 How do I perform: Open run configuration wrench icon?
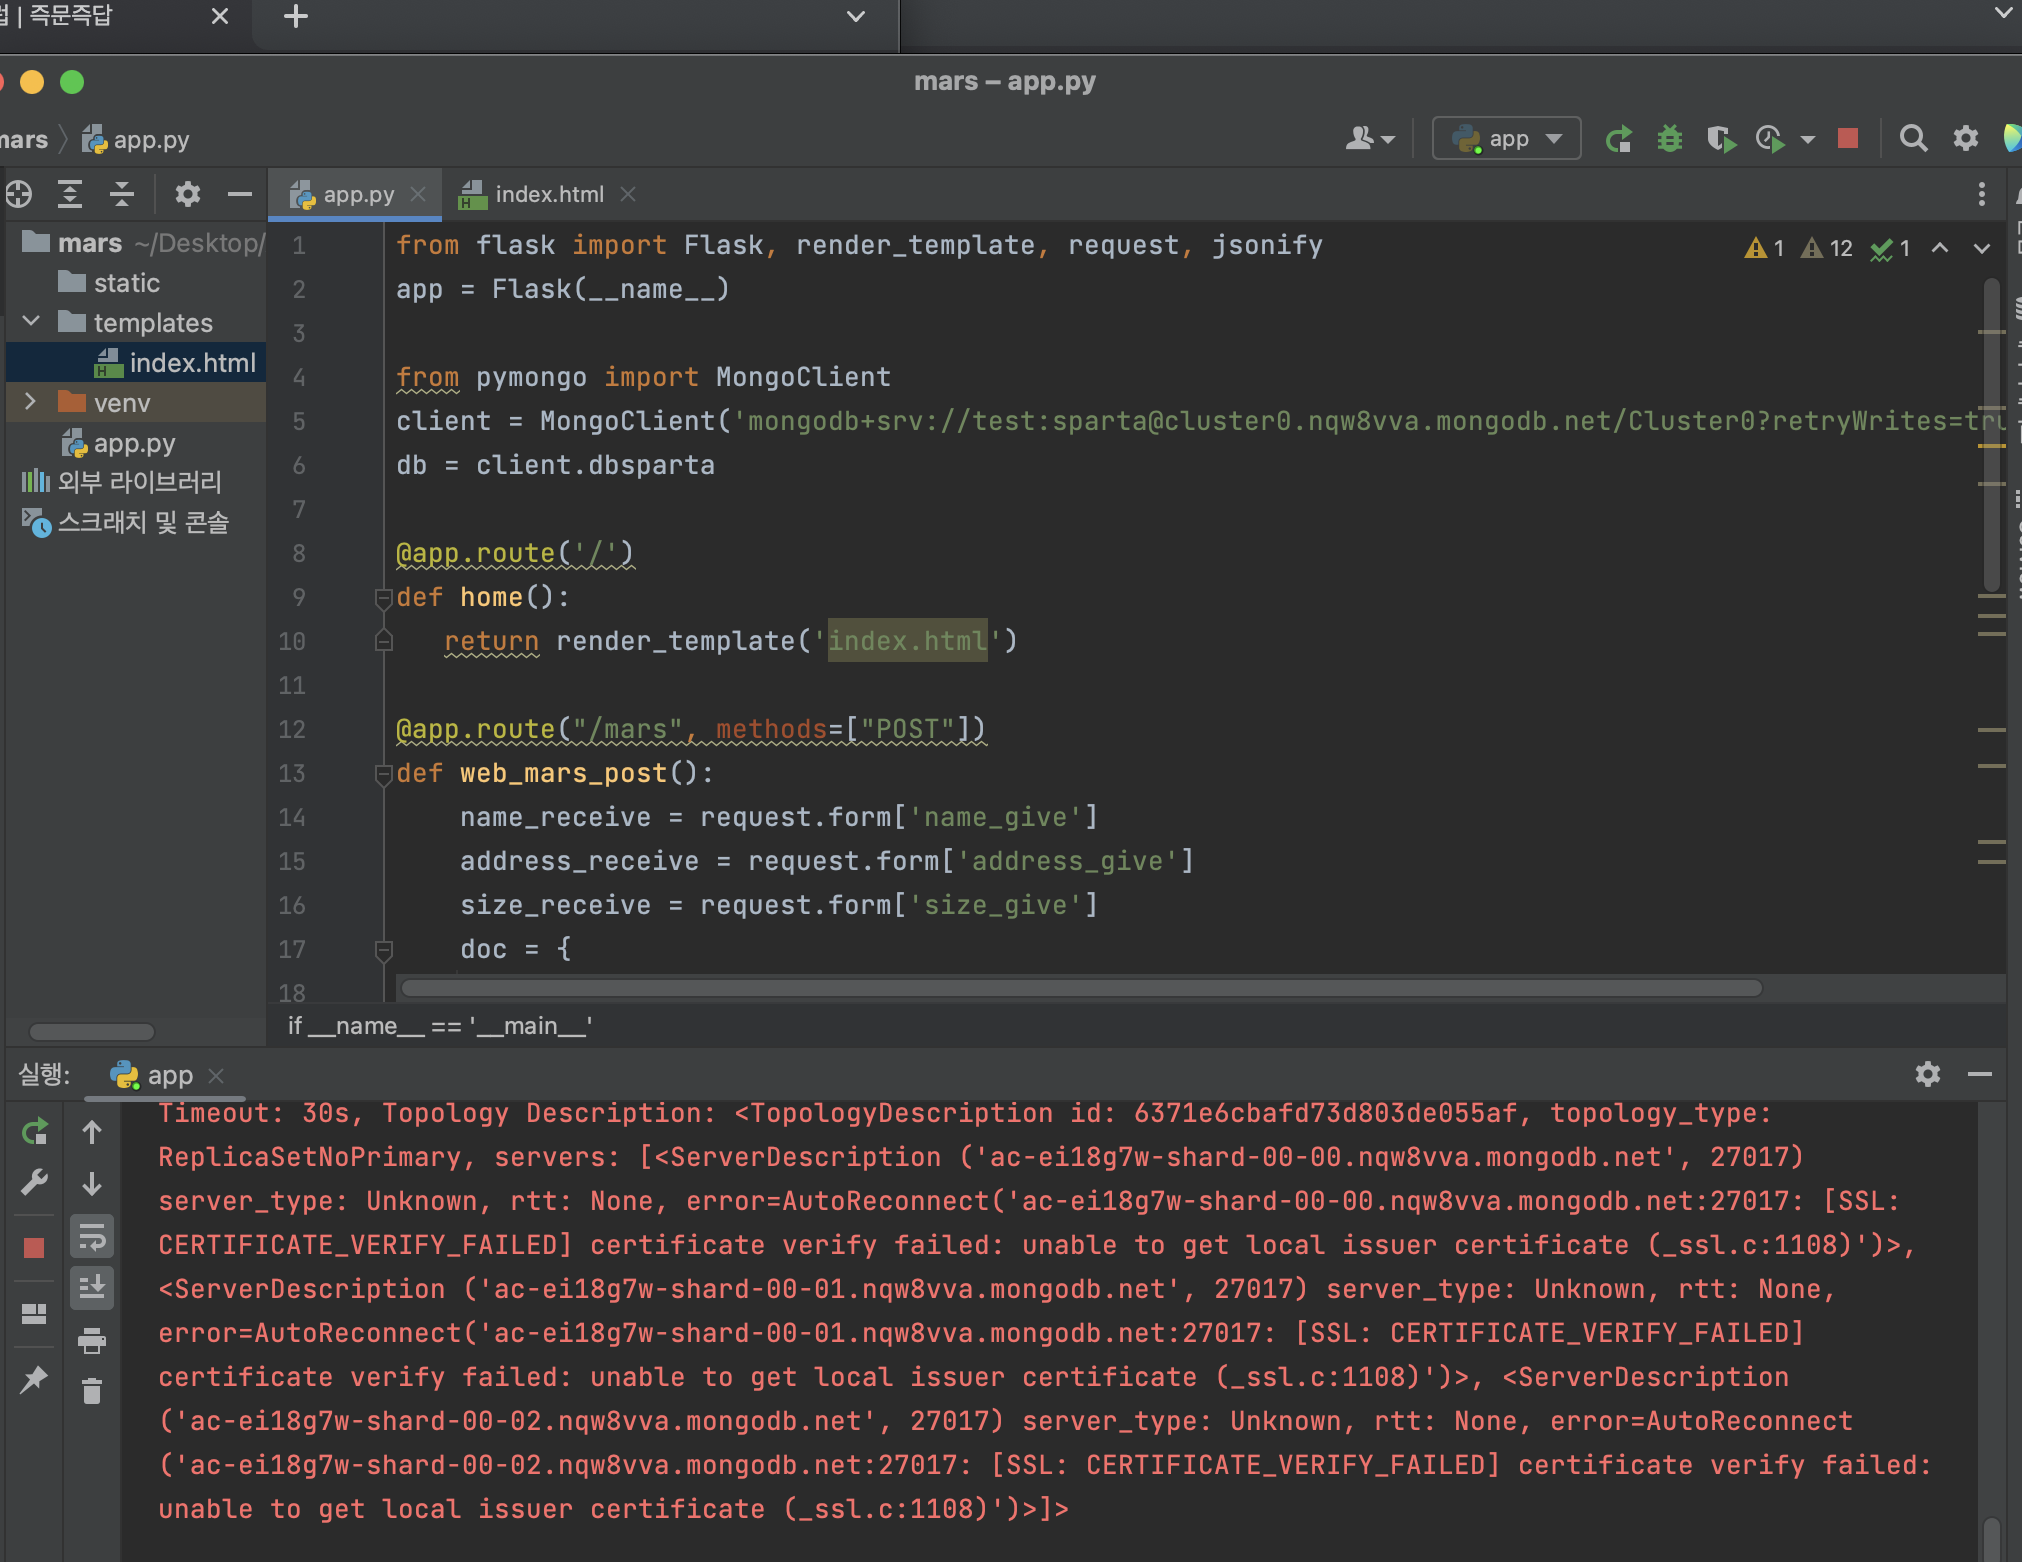[34, 1184]
